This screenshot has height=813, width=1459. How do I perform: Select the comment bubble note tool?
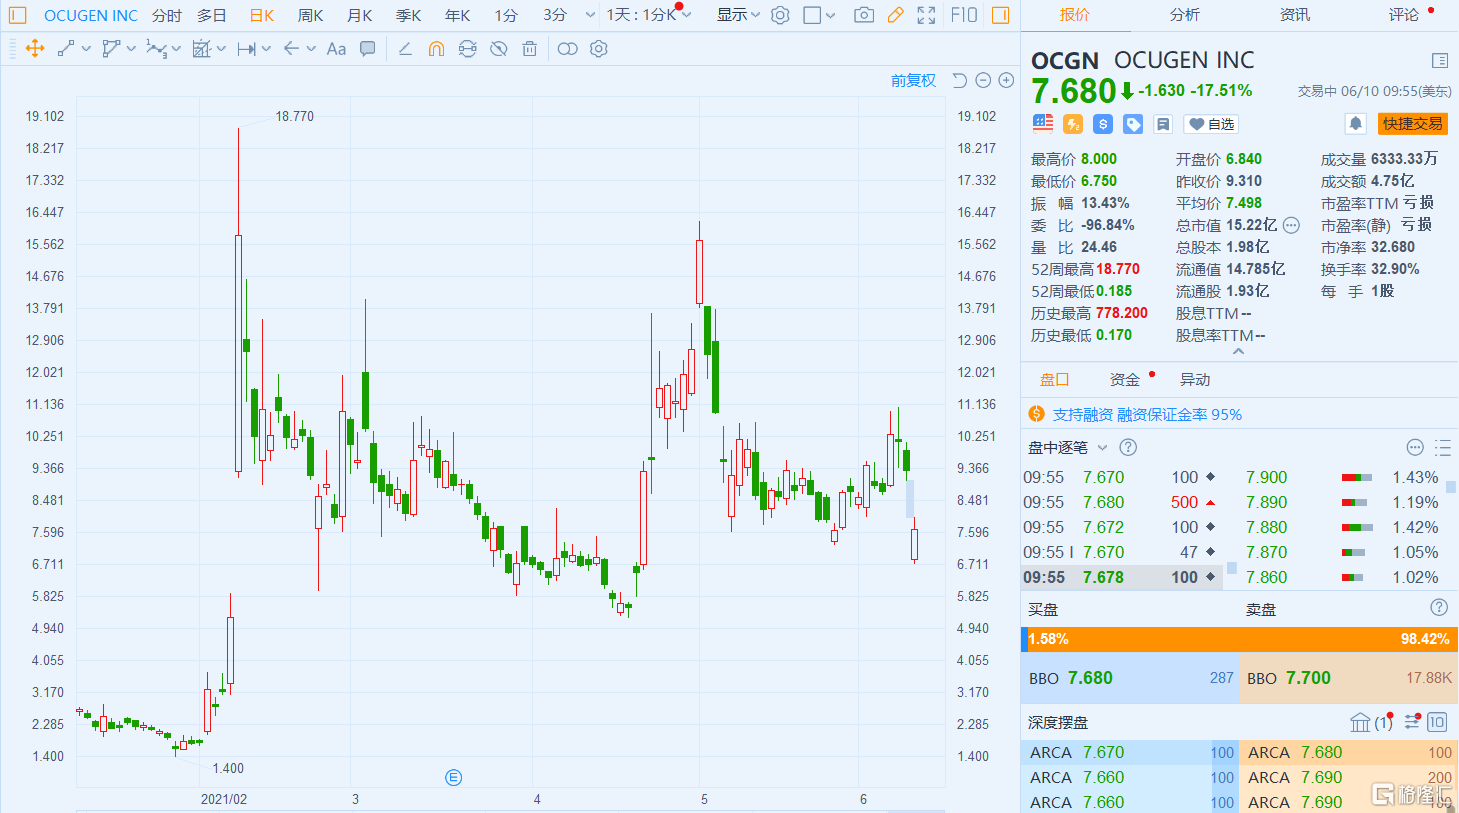(368, 49)
